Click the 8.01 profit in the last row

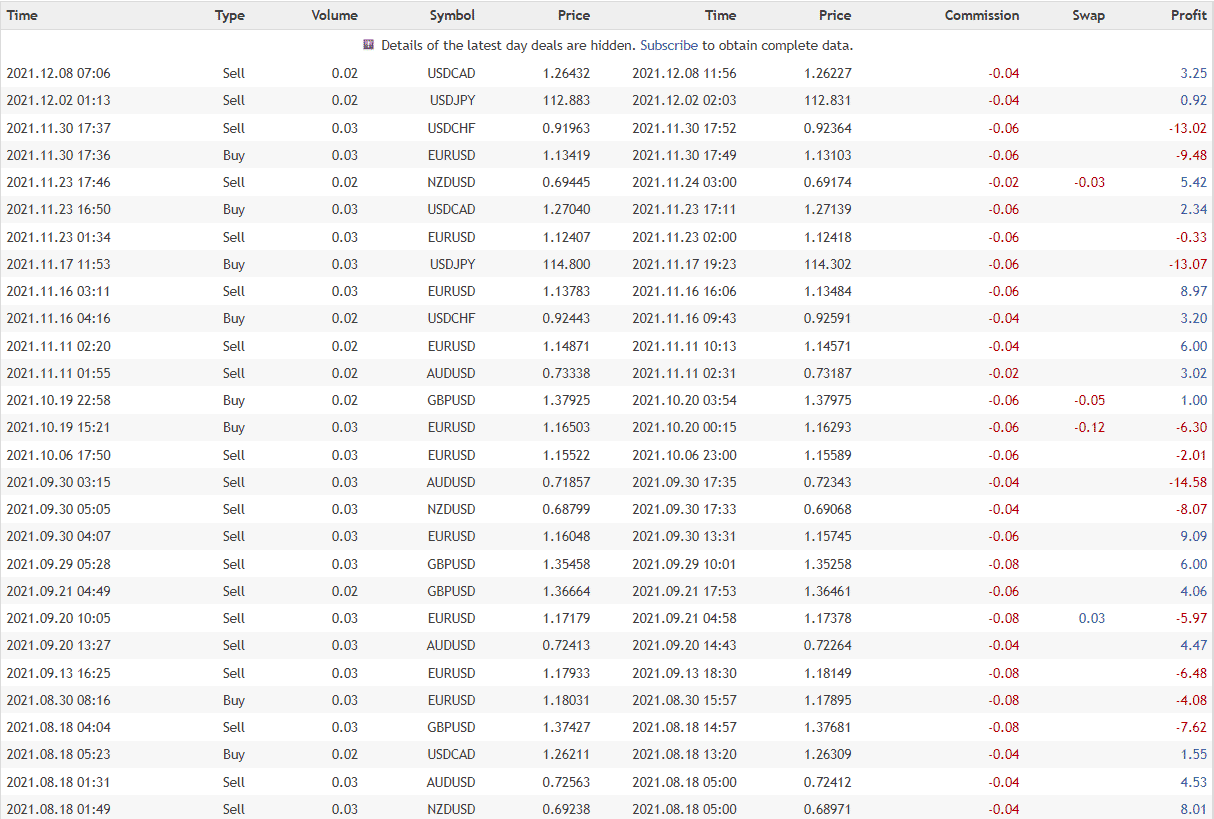point(1193,809)
